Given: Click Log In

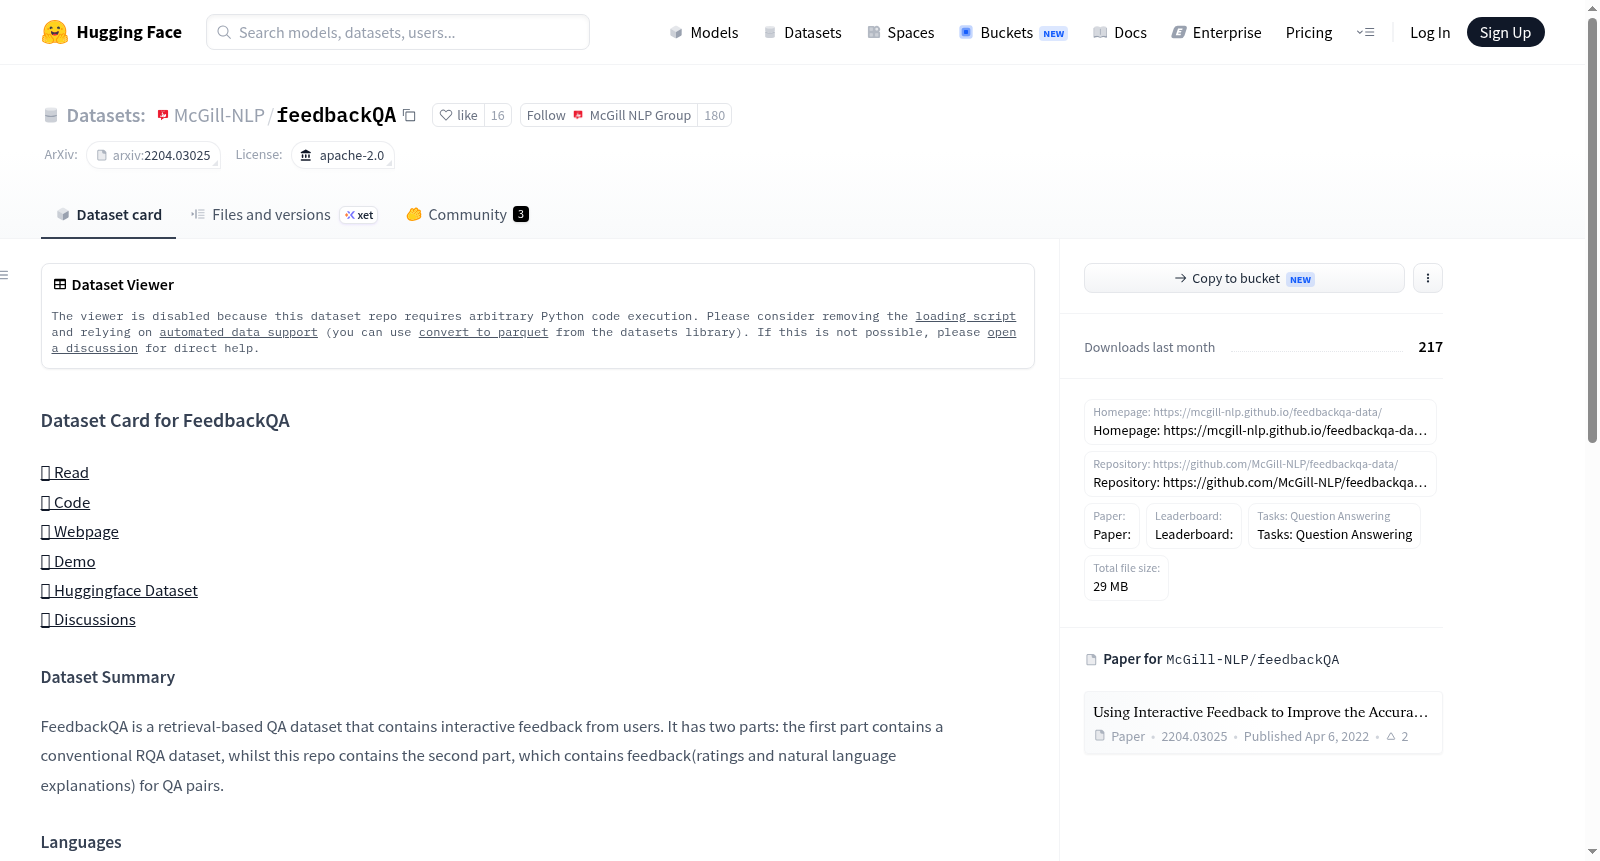Looking at the screenshot, I should tap(1430, 32).
